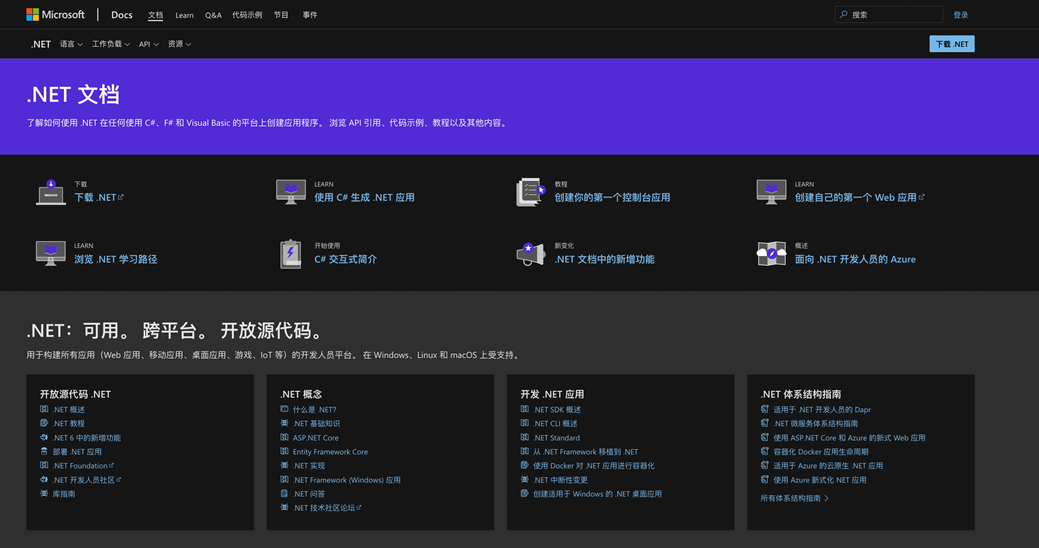The height and width of the screenshot is (548, 1039).
Task: Open .NET 文档中的新增功能 link
Action: pos(604,259)
